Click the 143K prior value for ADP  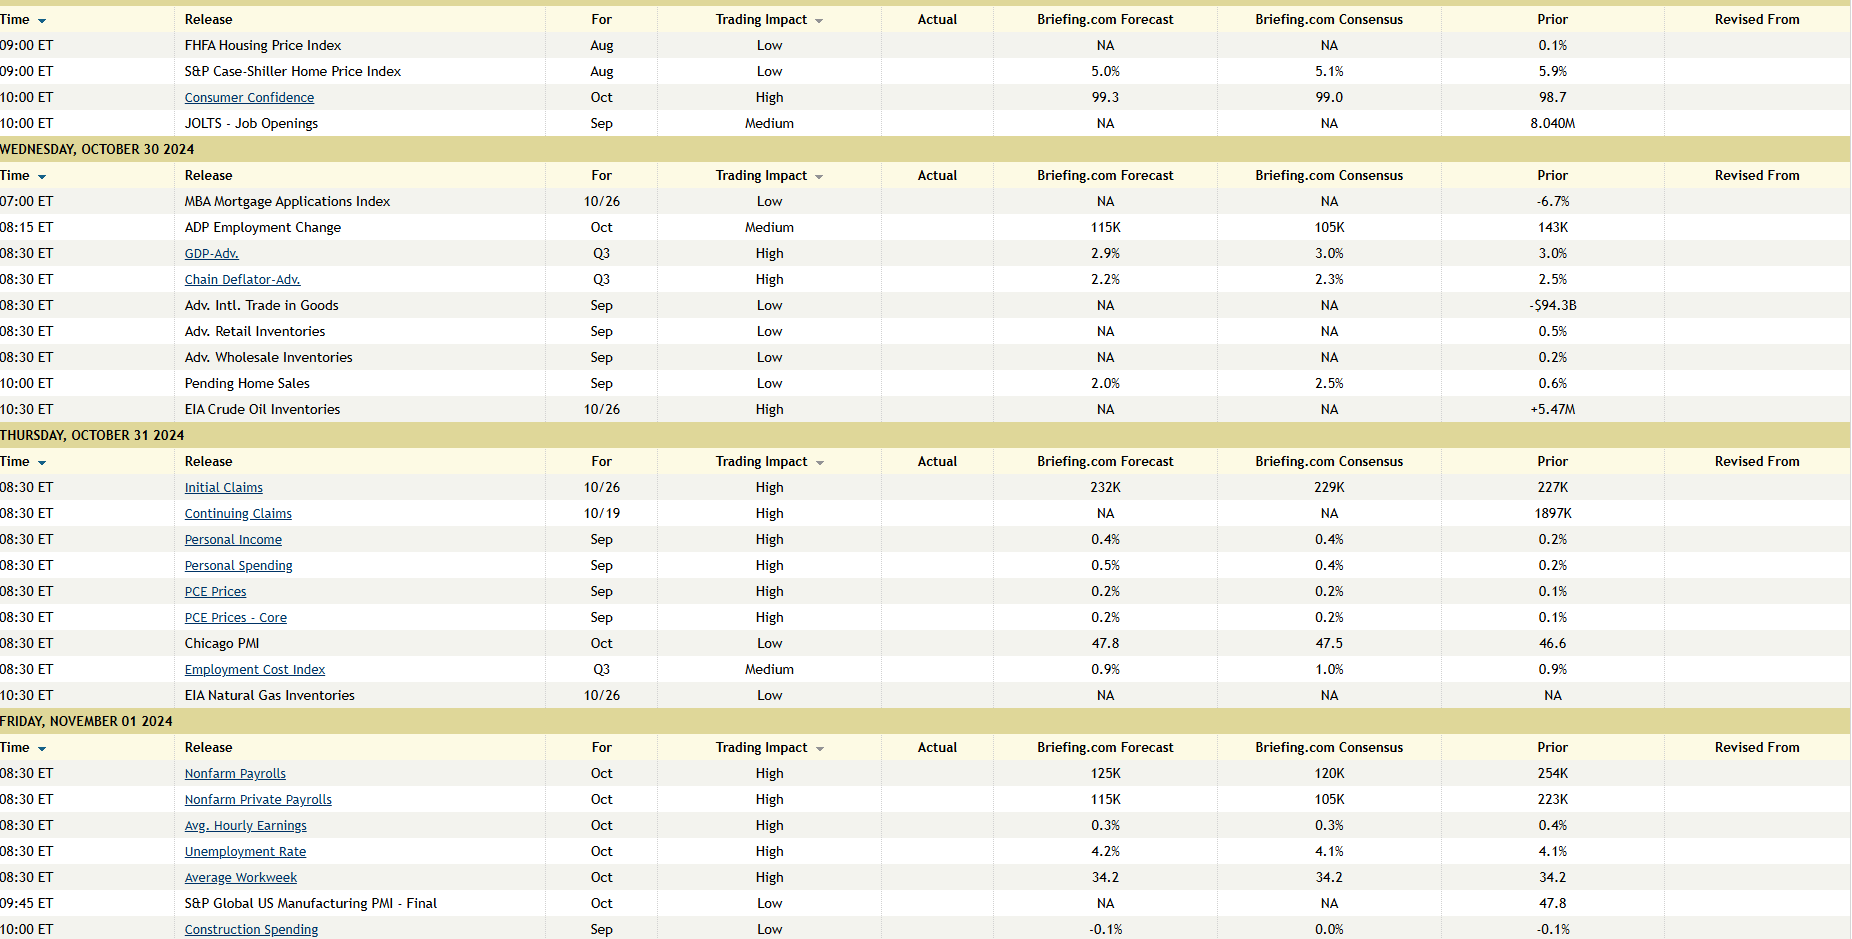1552,227
